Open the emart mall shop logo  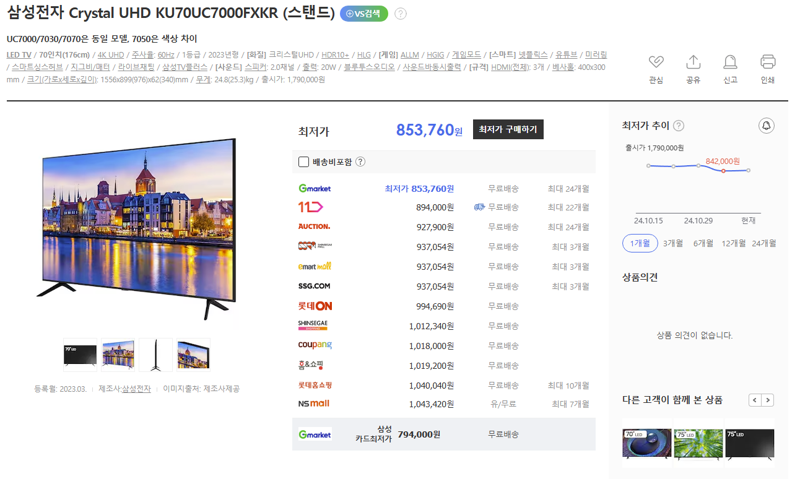(315, 266)
